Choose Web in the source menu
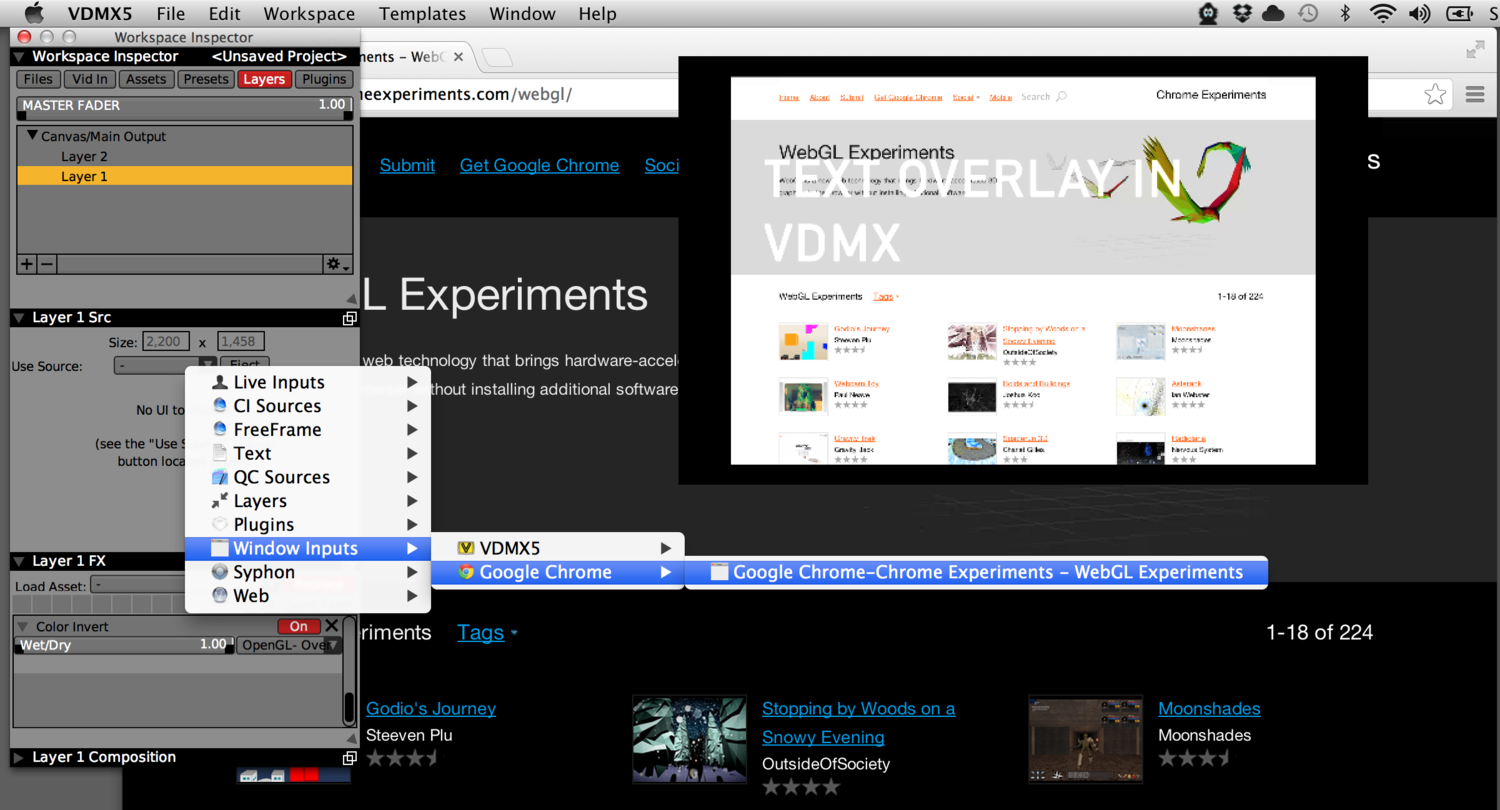This screenshot has width=1500, height=810. point(308,596)
